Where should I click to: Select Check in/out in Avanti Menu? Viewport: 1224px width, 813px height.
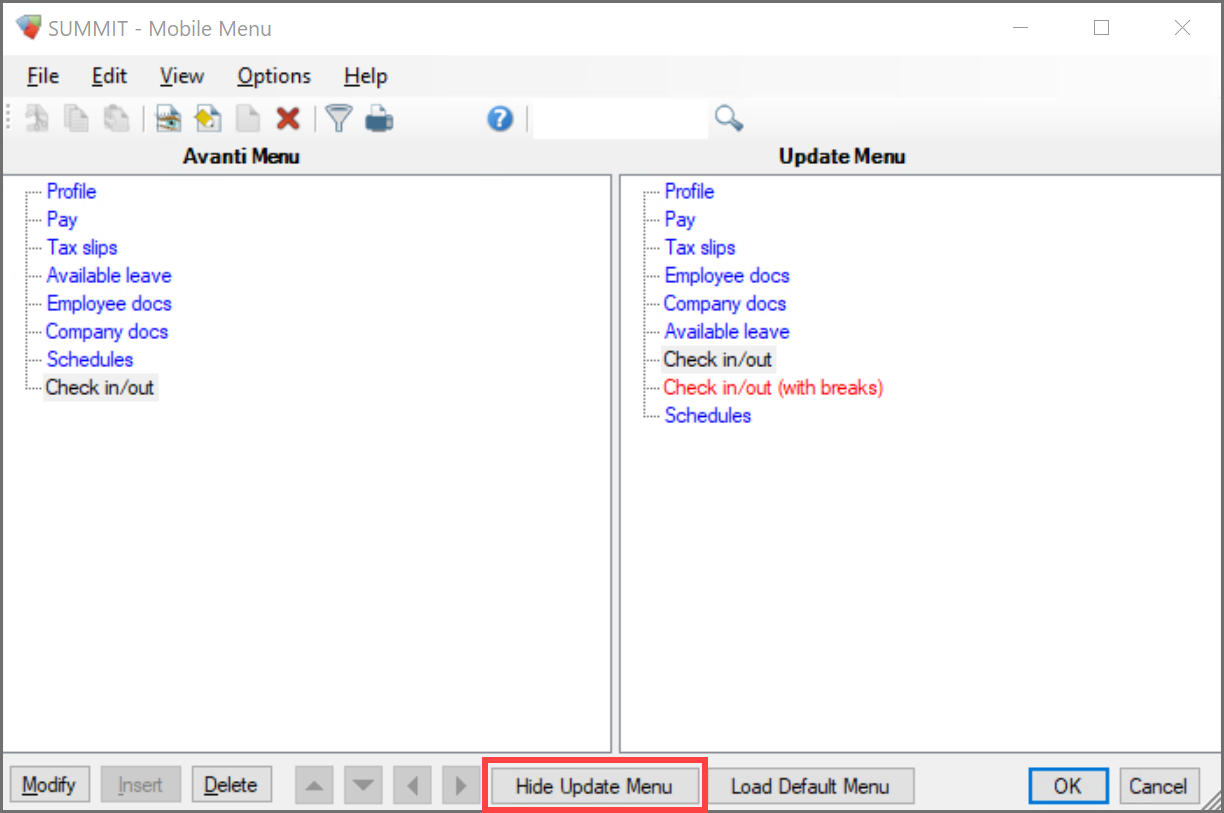point(100,387)
